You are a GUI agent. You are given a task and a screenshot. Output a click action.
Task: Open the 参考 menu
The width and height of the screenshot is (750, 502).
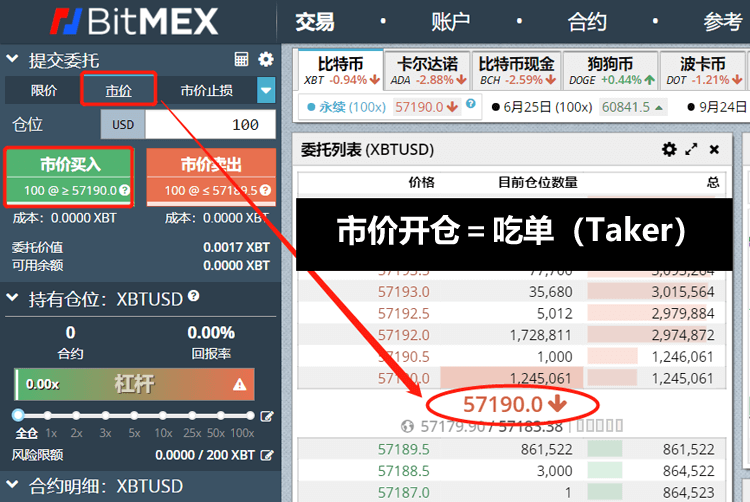723,22
